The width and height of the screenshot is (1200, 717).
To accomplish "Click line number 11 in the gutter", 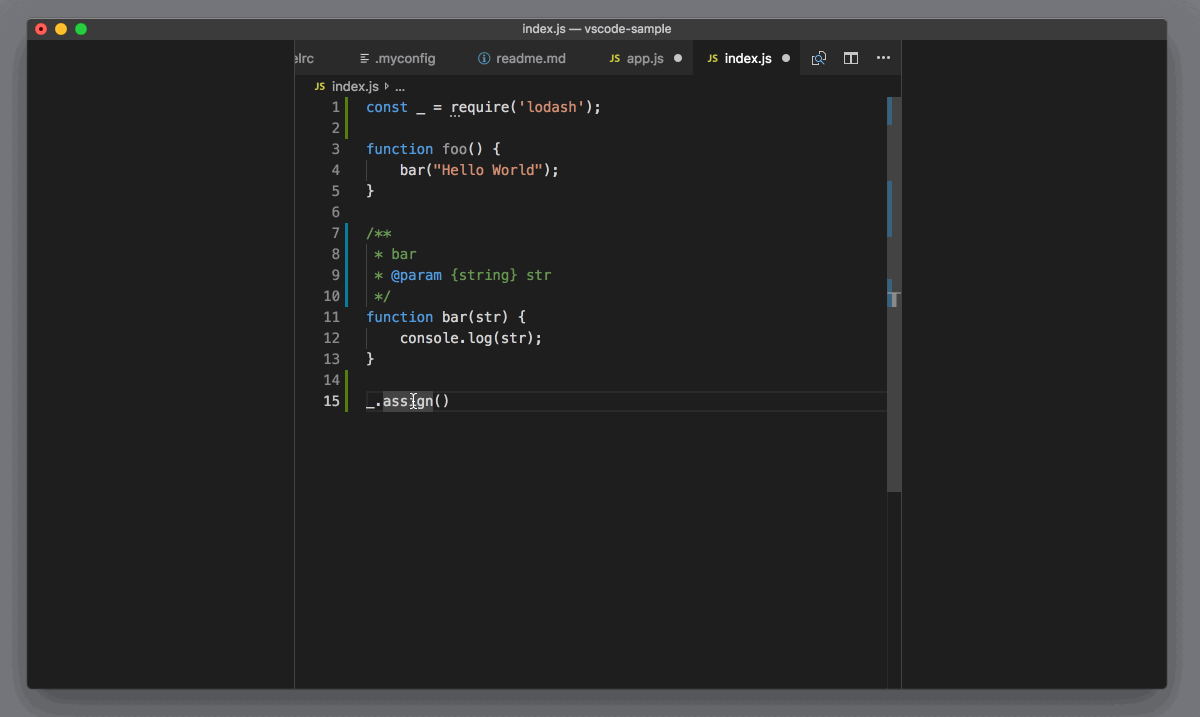I will point(331,317).
